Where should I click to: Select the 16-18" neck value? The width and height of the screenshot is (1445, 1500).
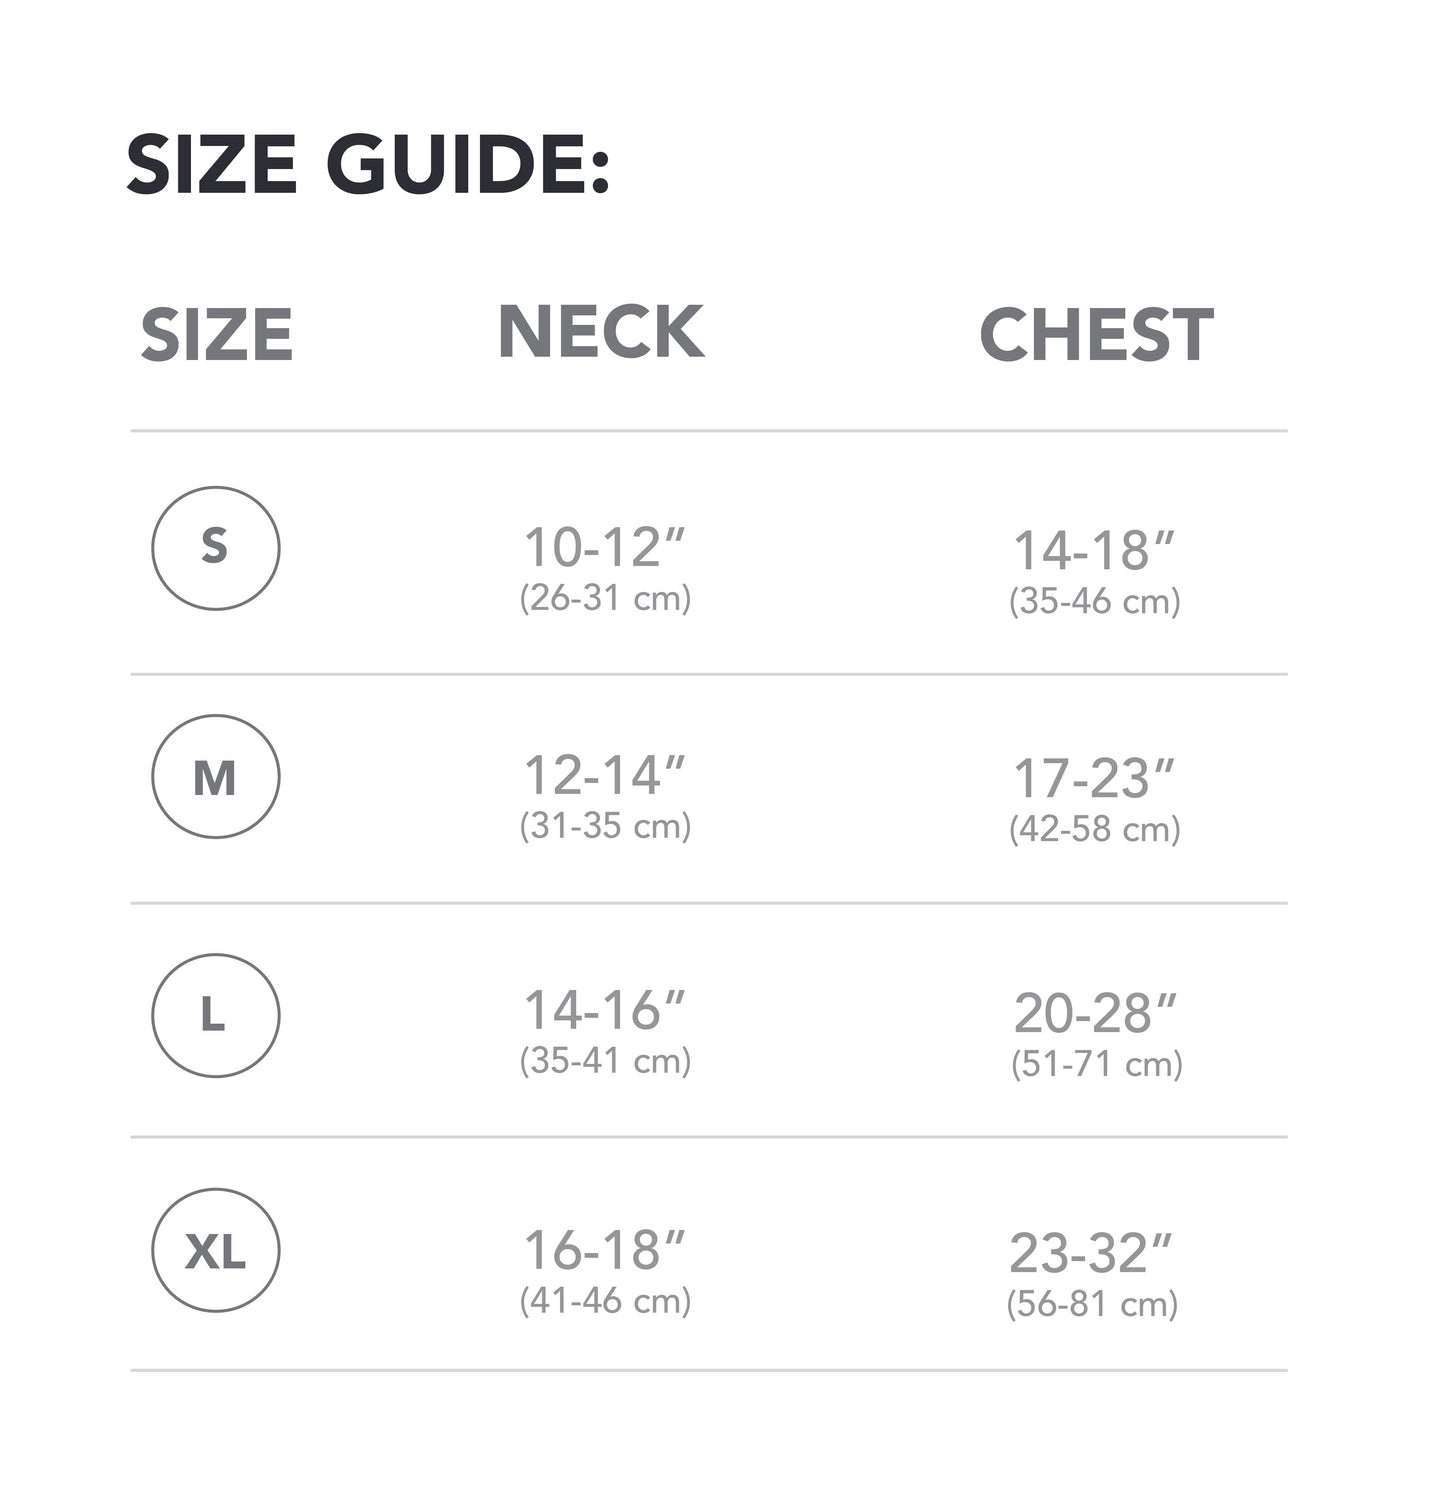pos(605,1250)
